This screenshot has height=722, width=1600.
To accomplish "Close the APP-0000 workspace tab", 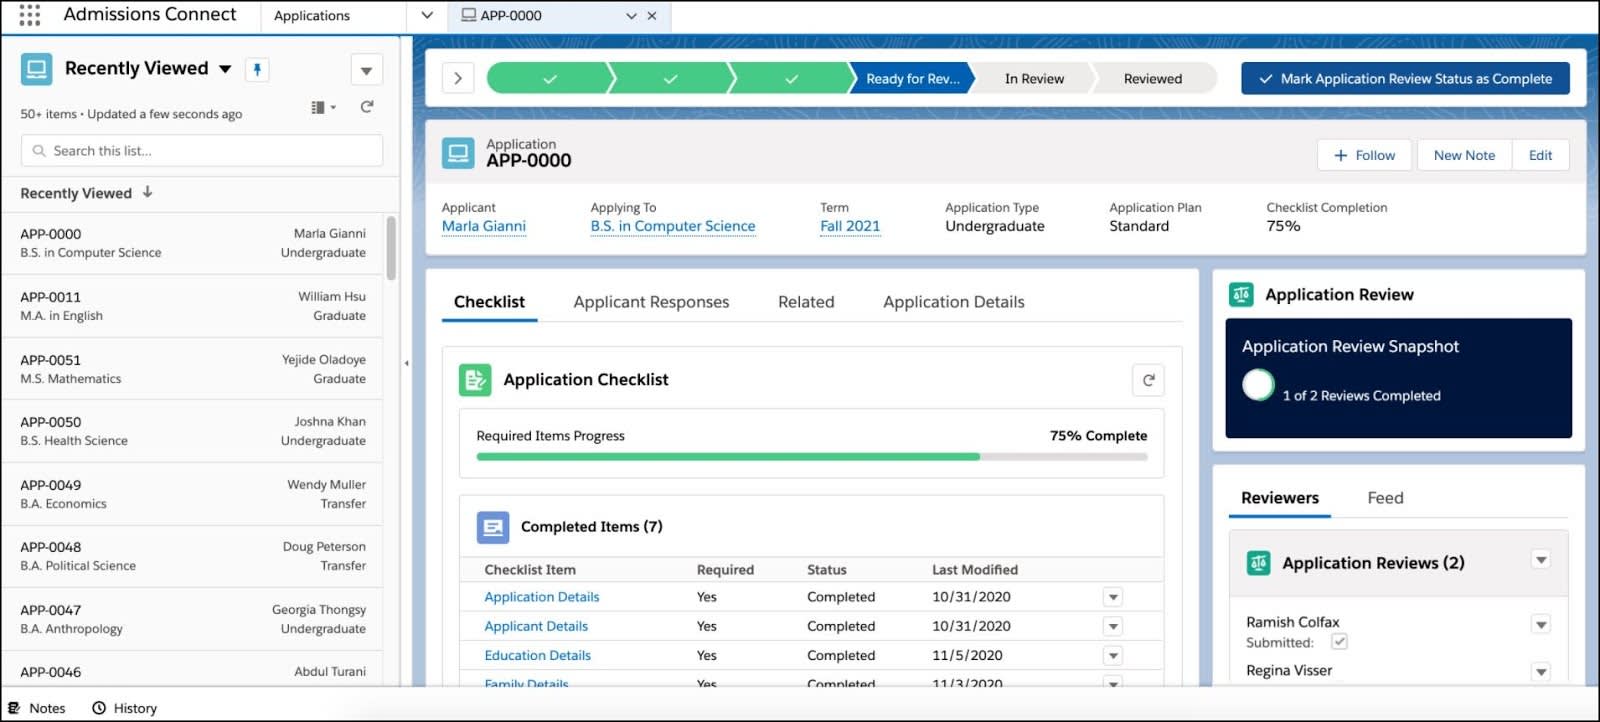I will point(652,16).
